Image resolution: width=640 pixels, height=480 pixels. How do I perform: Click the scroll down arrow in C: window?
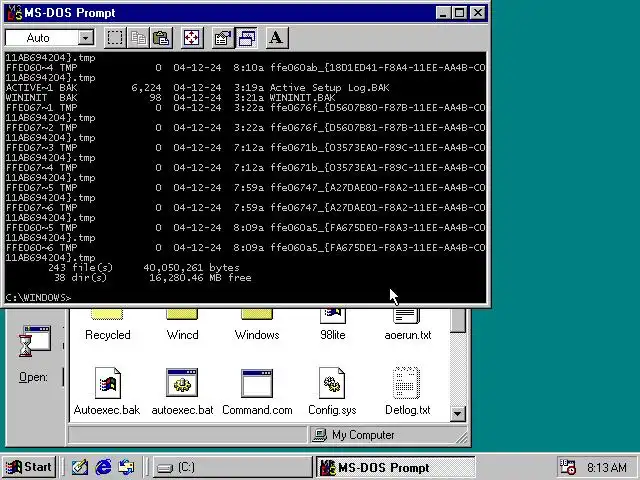pos(458,414)
